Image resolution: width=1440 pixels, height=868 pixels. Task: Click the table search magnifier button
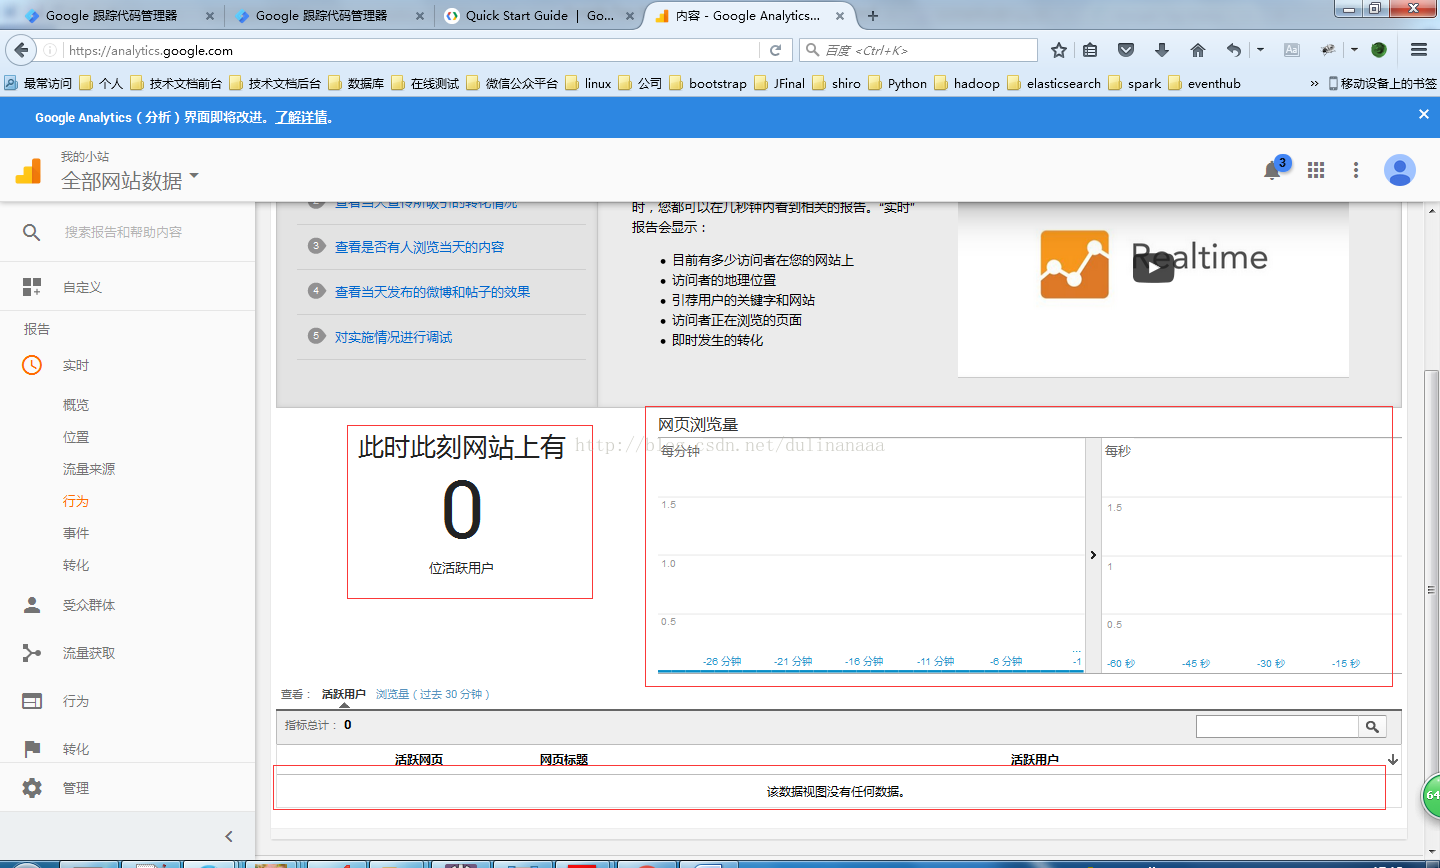point(1372,727)
